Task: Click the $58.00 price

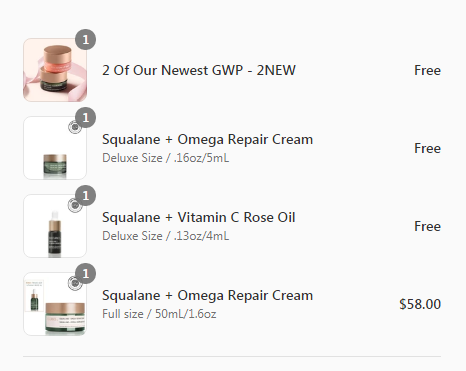Action: [x=420, y=304]
